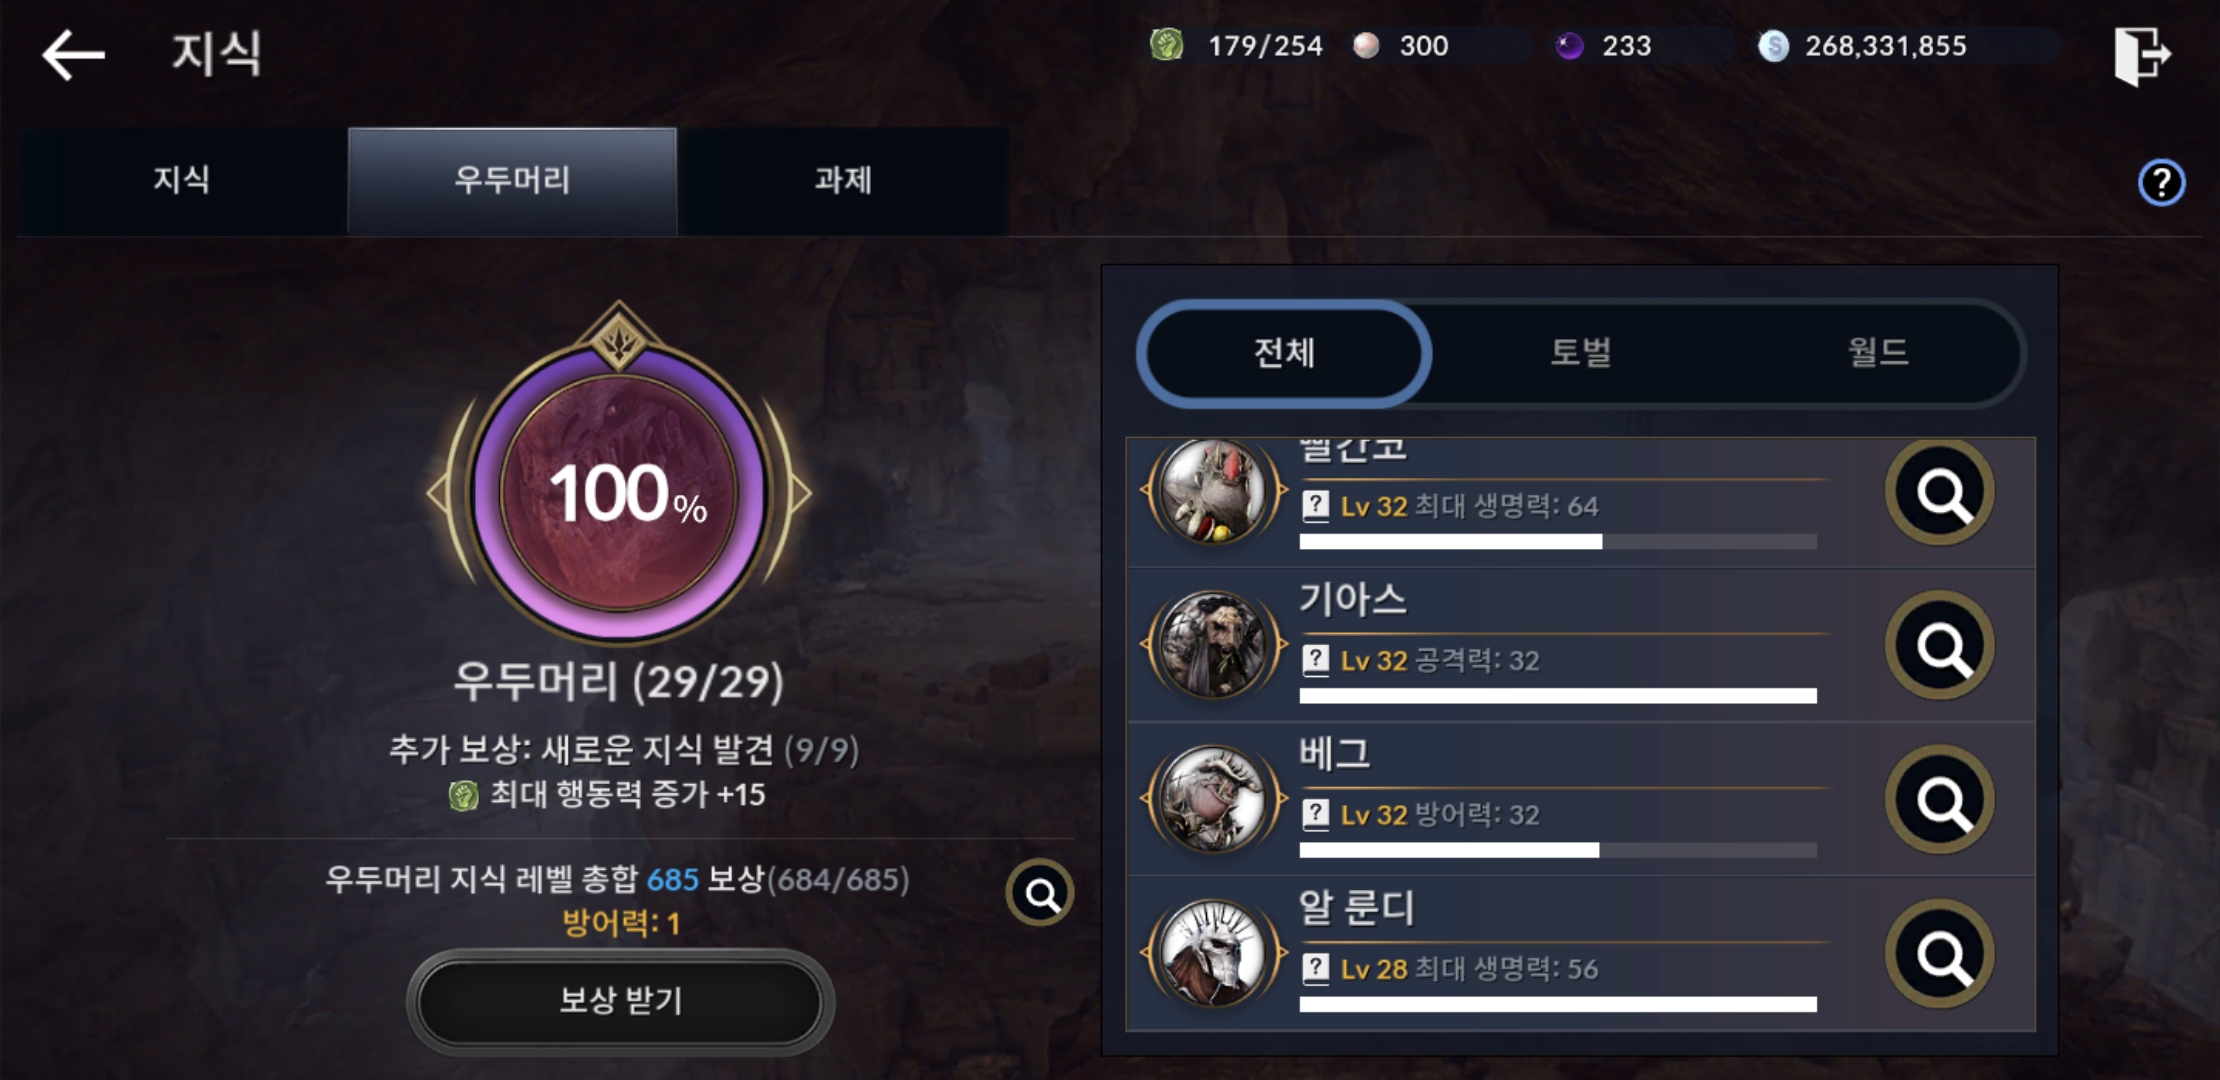The height and width of the screenshot is (1080, 2220).
Task: Inspect 기아스 with its magnifier icon
Action: (x=1940, y=646)
